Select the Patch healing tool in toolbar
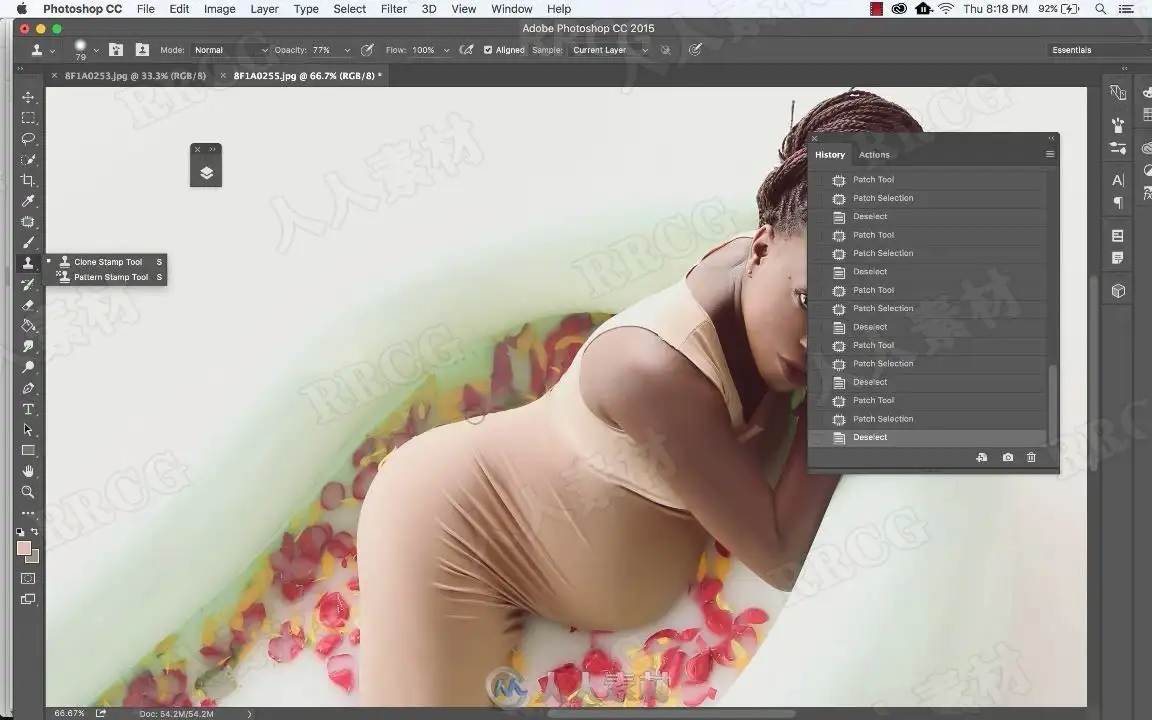The image size is (1152, 720). tap(28, 221)
